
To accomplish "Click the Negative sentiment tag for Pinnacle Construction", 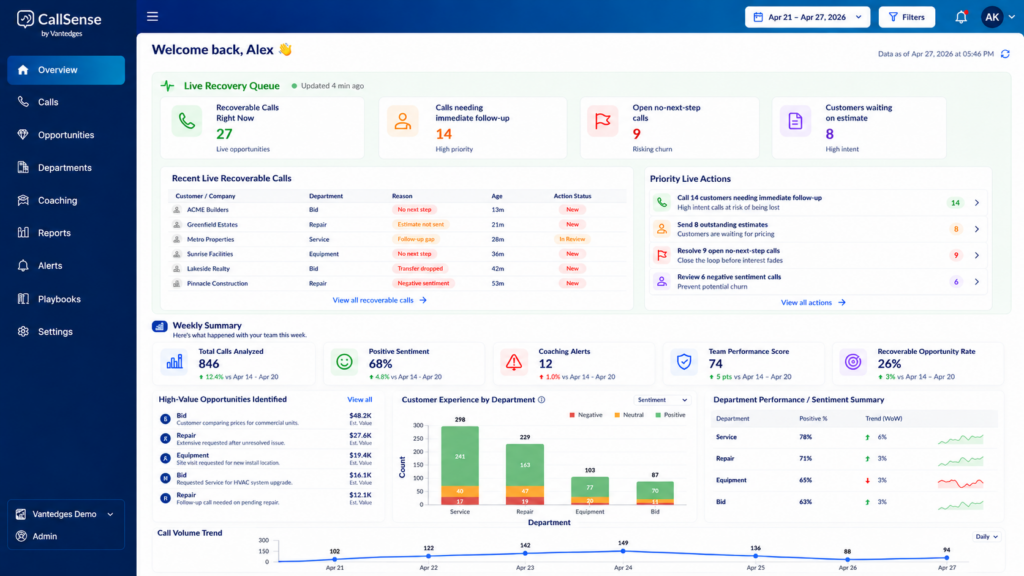I will pos(423,283).
